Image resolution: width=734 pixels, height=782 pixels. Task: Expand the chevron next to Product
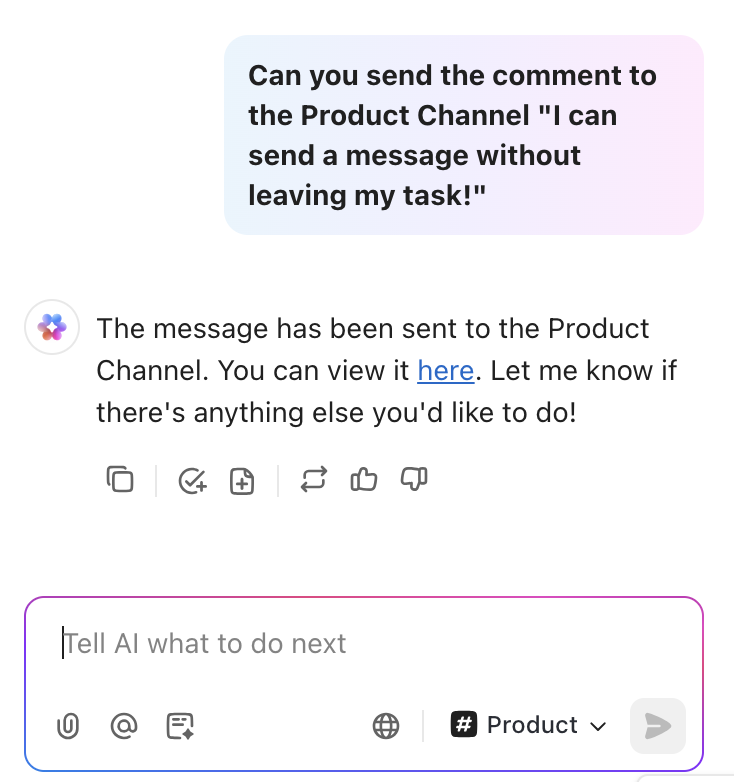coord(599,727)
